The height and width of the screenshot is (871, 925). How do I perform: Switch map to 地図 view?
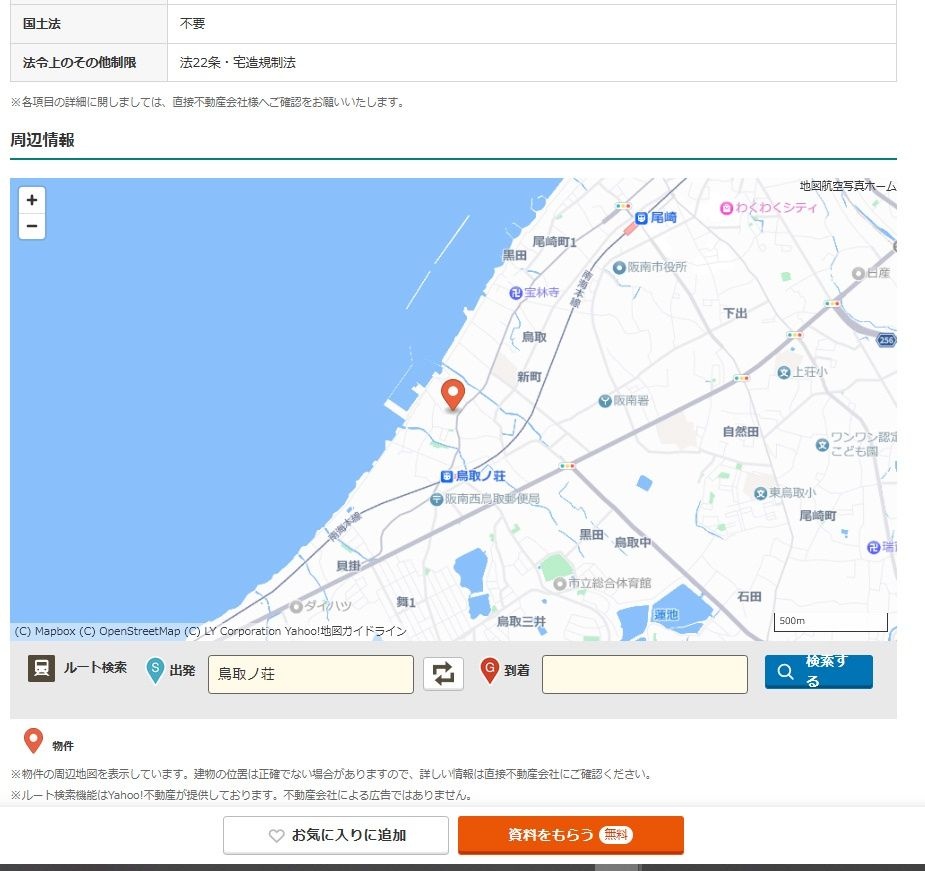click(810, 186)
